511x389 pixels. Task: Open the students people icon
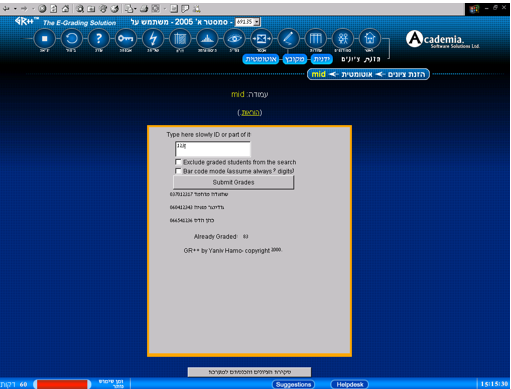[343, 39]
